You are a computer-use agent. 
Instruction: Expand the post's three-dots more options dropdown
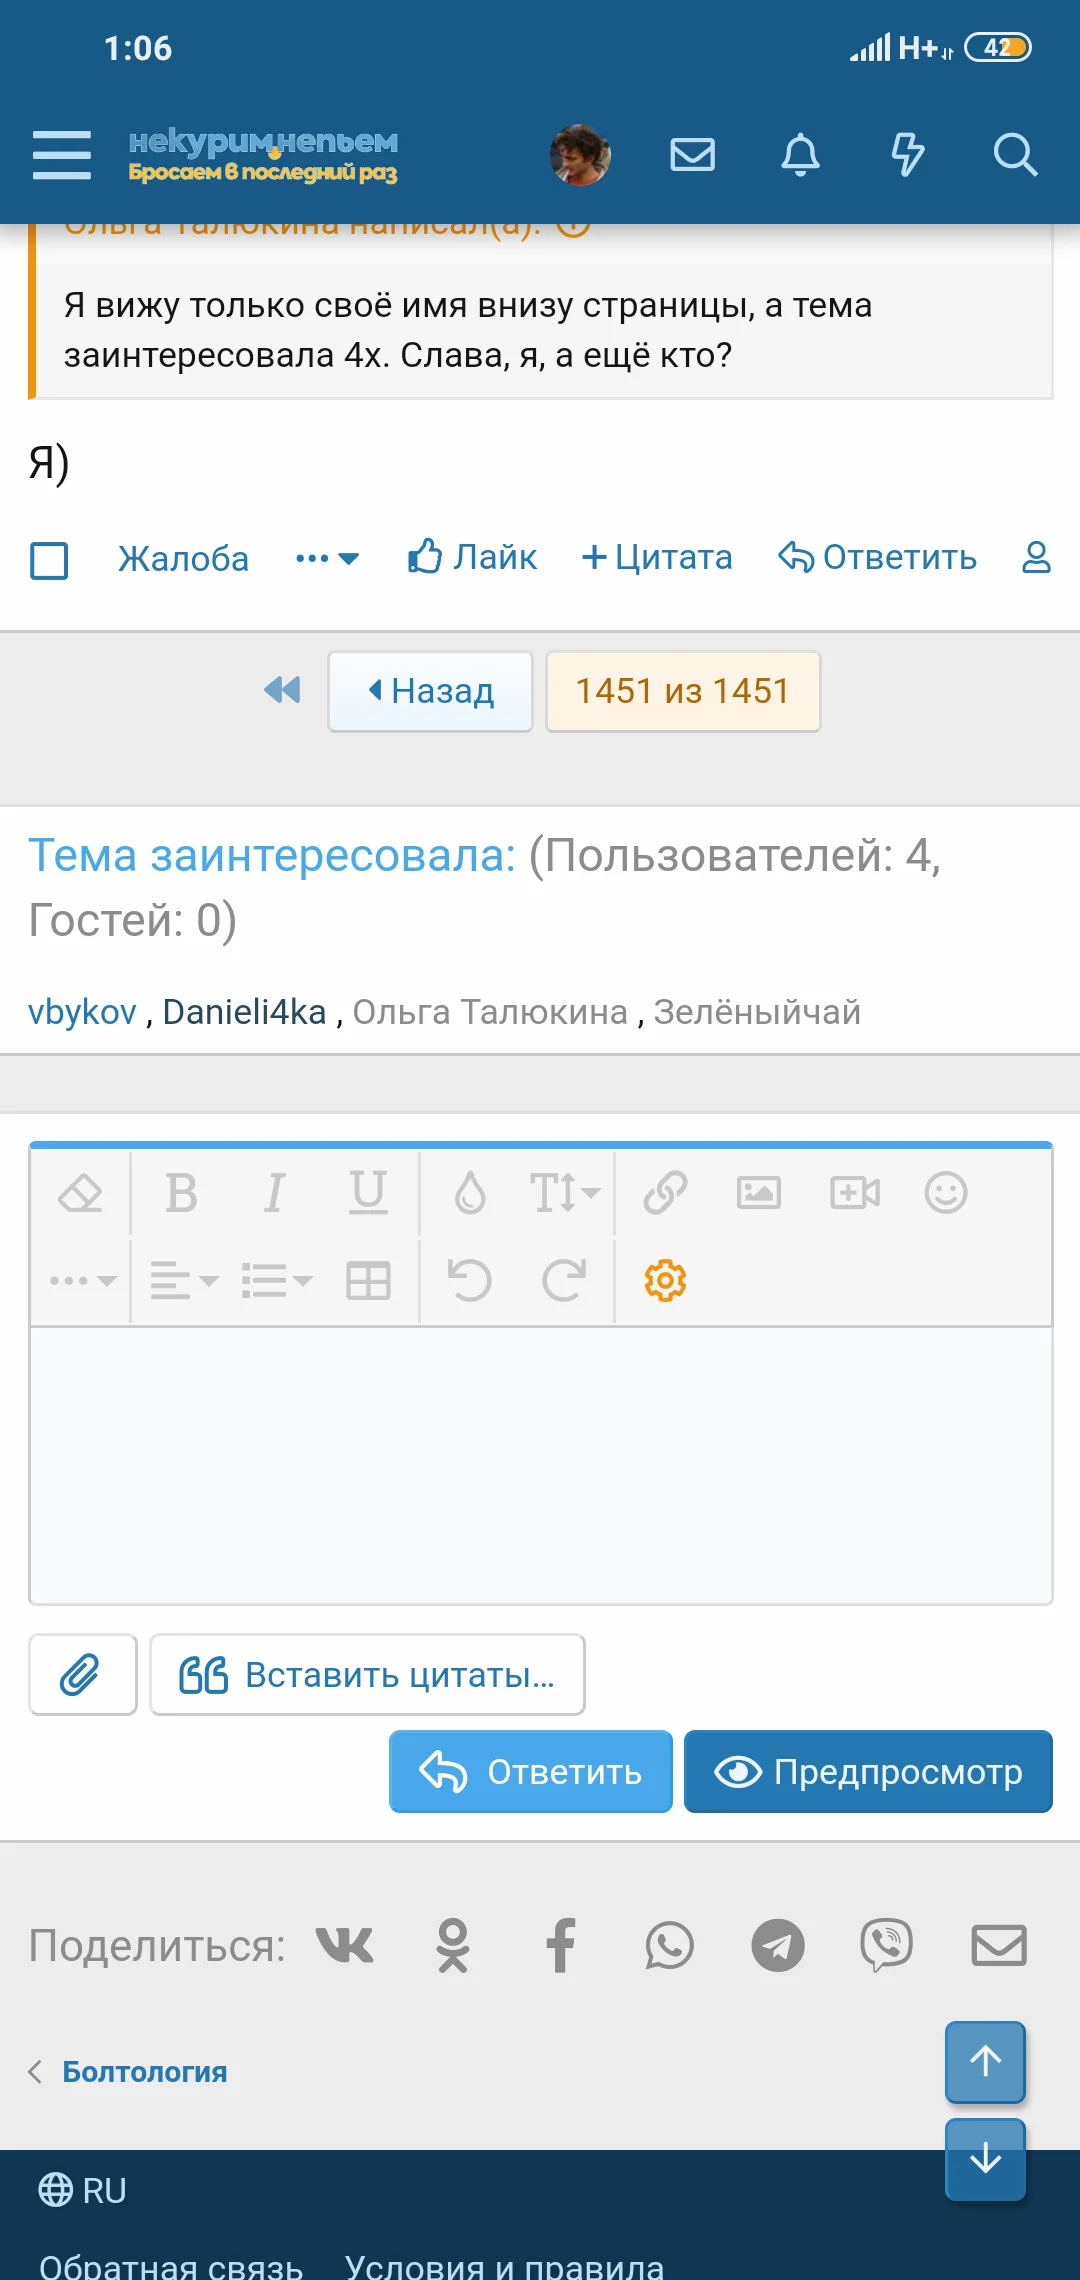(327, 558)
